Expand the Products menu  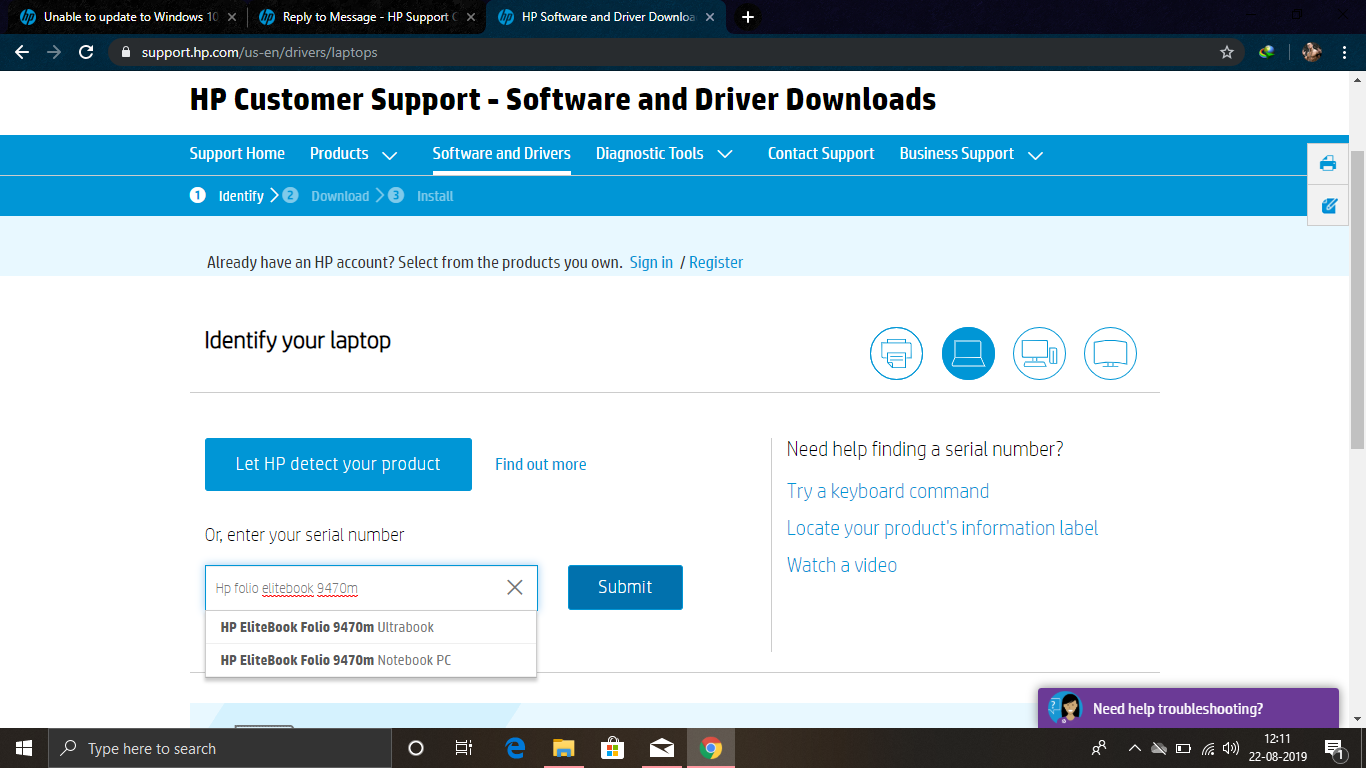click(354, 154)
